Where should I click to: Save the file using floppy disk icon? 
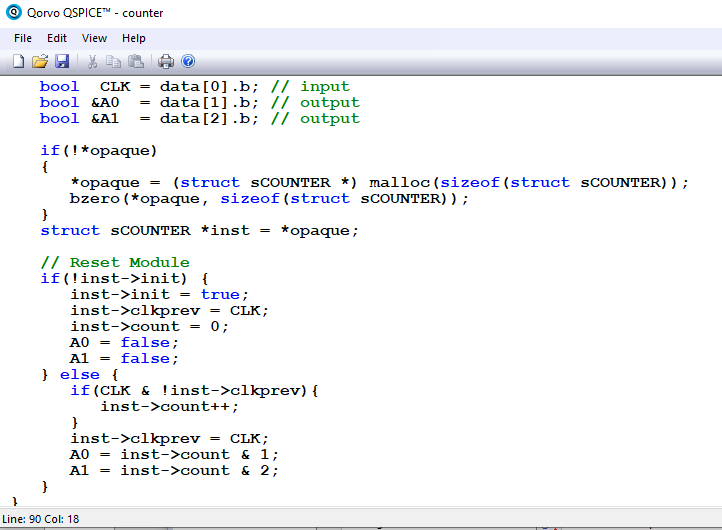click(61, 62)
